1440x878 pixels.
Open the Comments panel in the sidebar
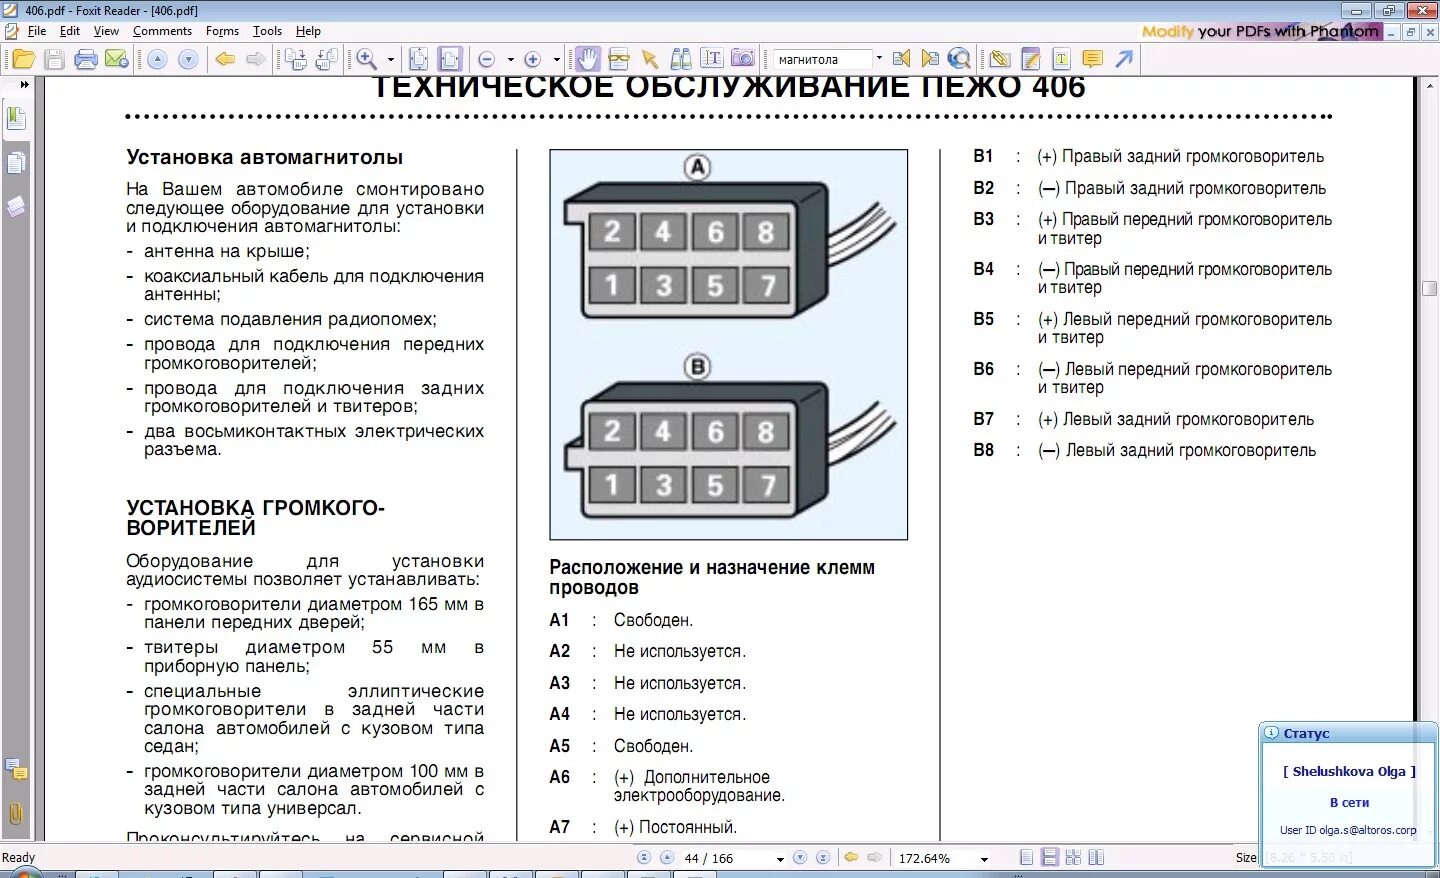(x=16, y=769)
